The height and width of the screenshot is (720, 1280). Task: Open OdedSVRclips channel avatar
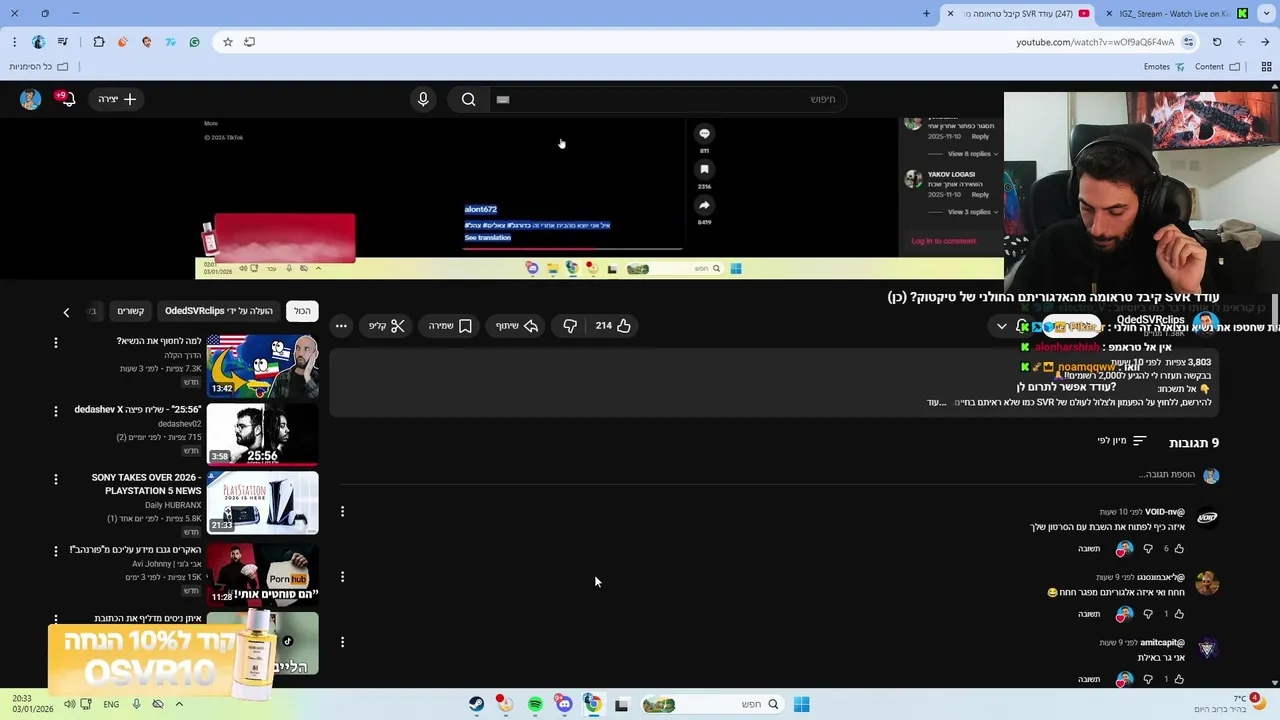tap(1205, 324)
